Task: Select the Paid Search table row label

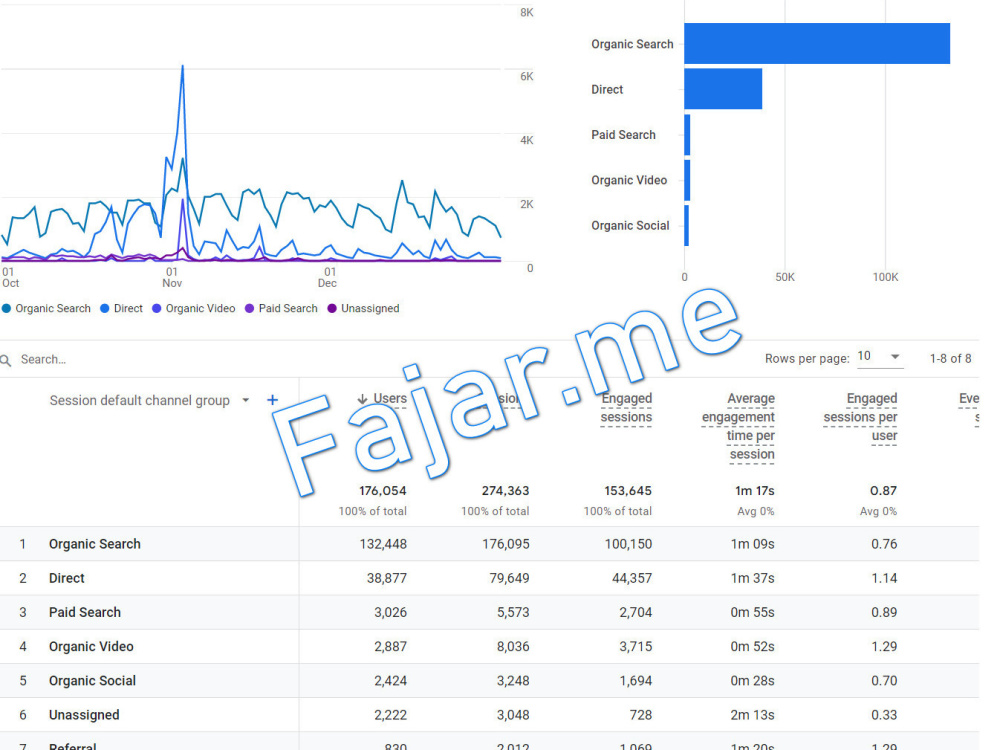Action: click(85, 612)
